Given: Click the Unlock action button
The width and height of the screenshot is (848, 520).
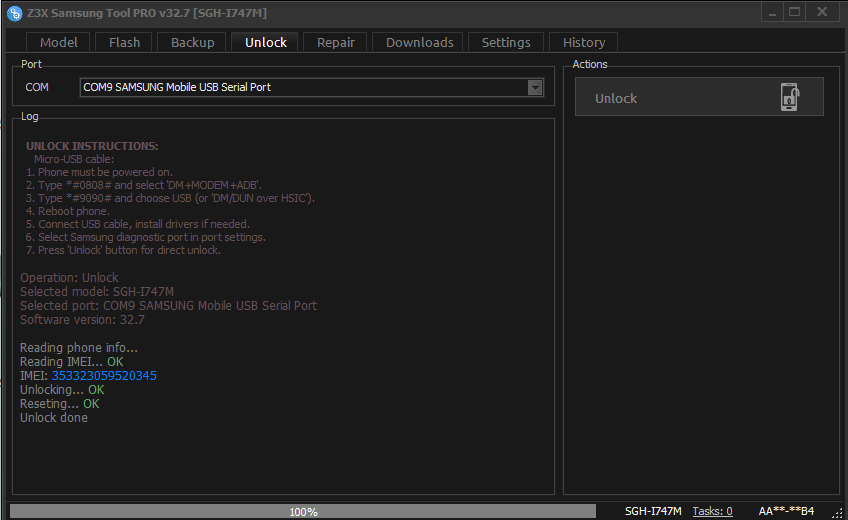Looking at the screenshot, I should [x=699, y=97].
